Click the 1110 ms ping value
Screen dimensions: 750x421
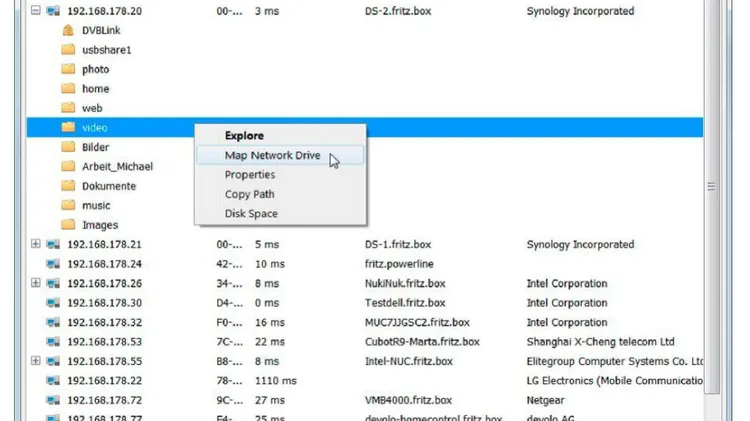click(276, 381)
